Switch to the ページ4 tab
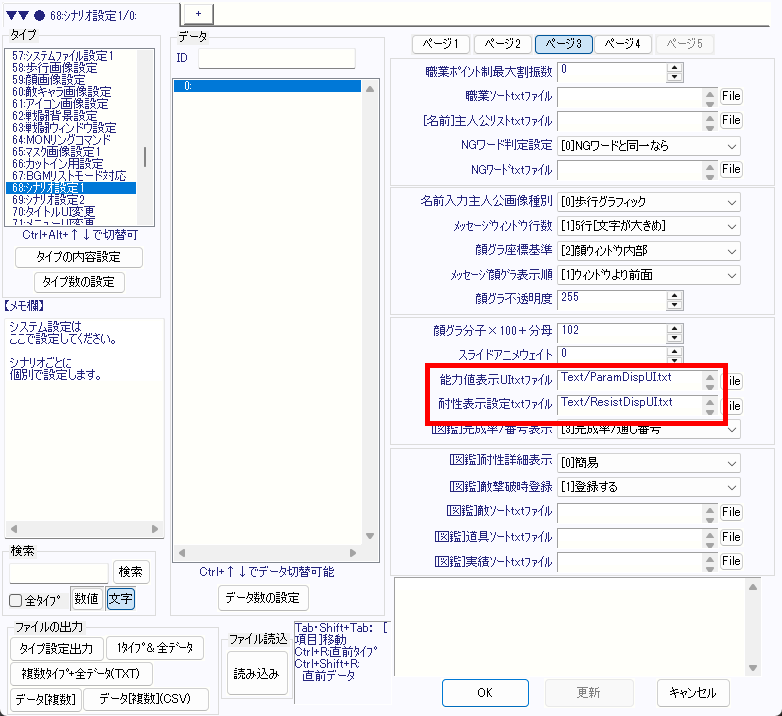The width and height of the screenshot is (782, 716). pyautogui.click(x=623, y=44)
